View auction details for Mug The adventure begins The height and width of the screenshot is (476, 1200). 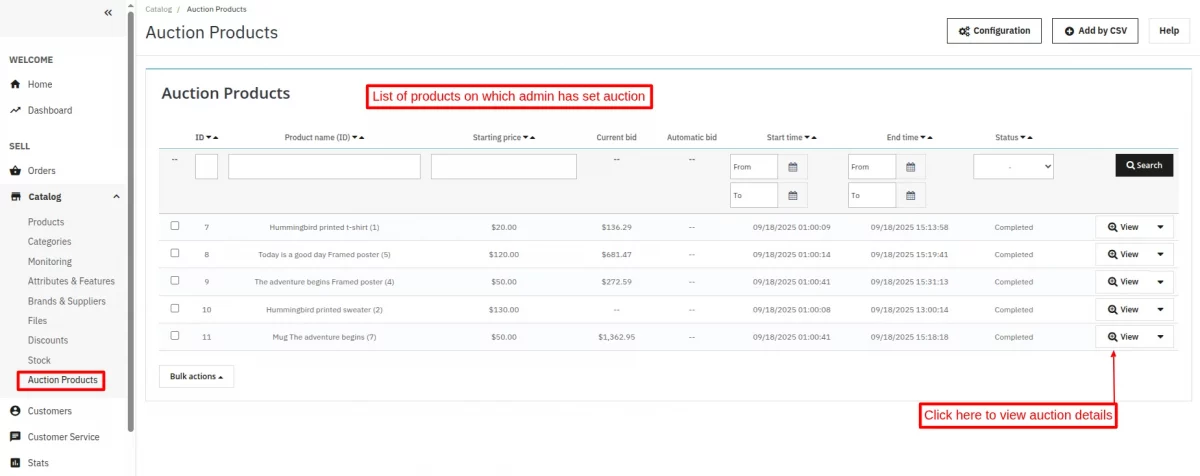point(1122,337)
